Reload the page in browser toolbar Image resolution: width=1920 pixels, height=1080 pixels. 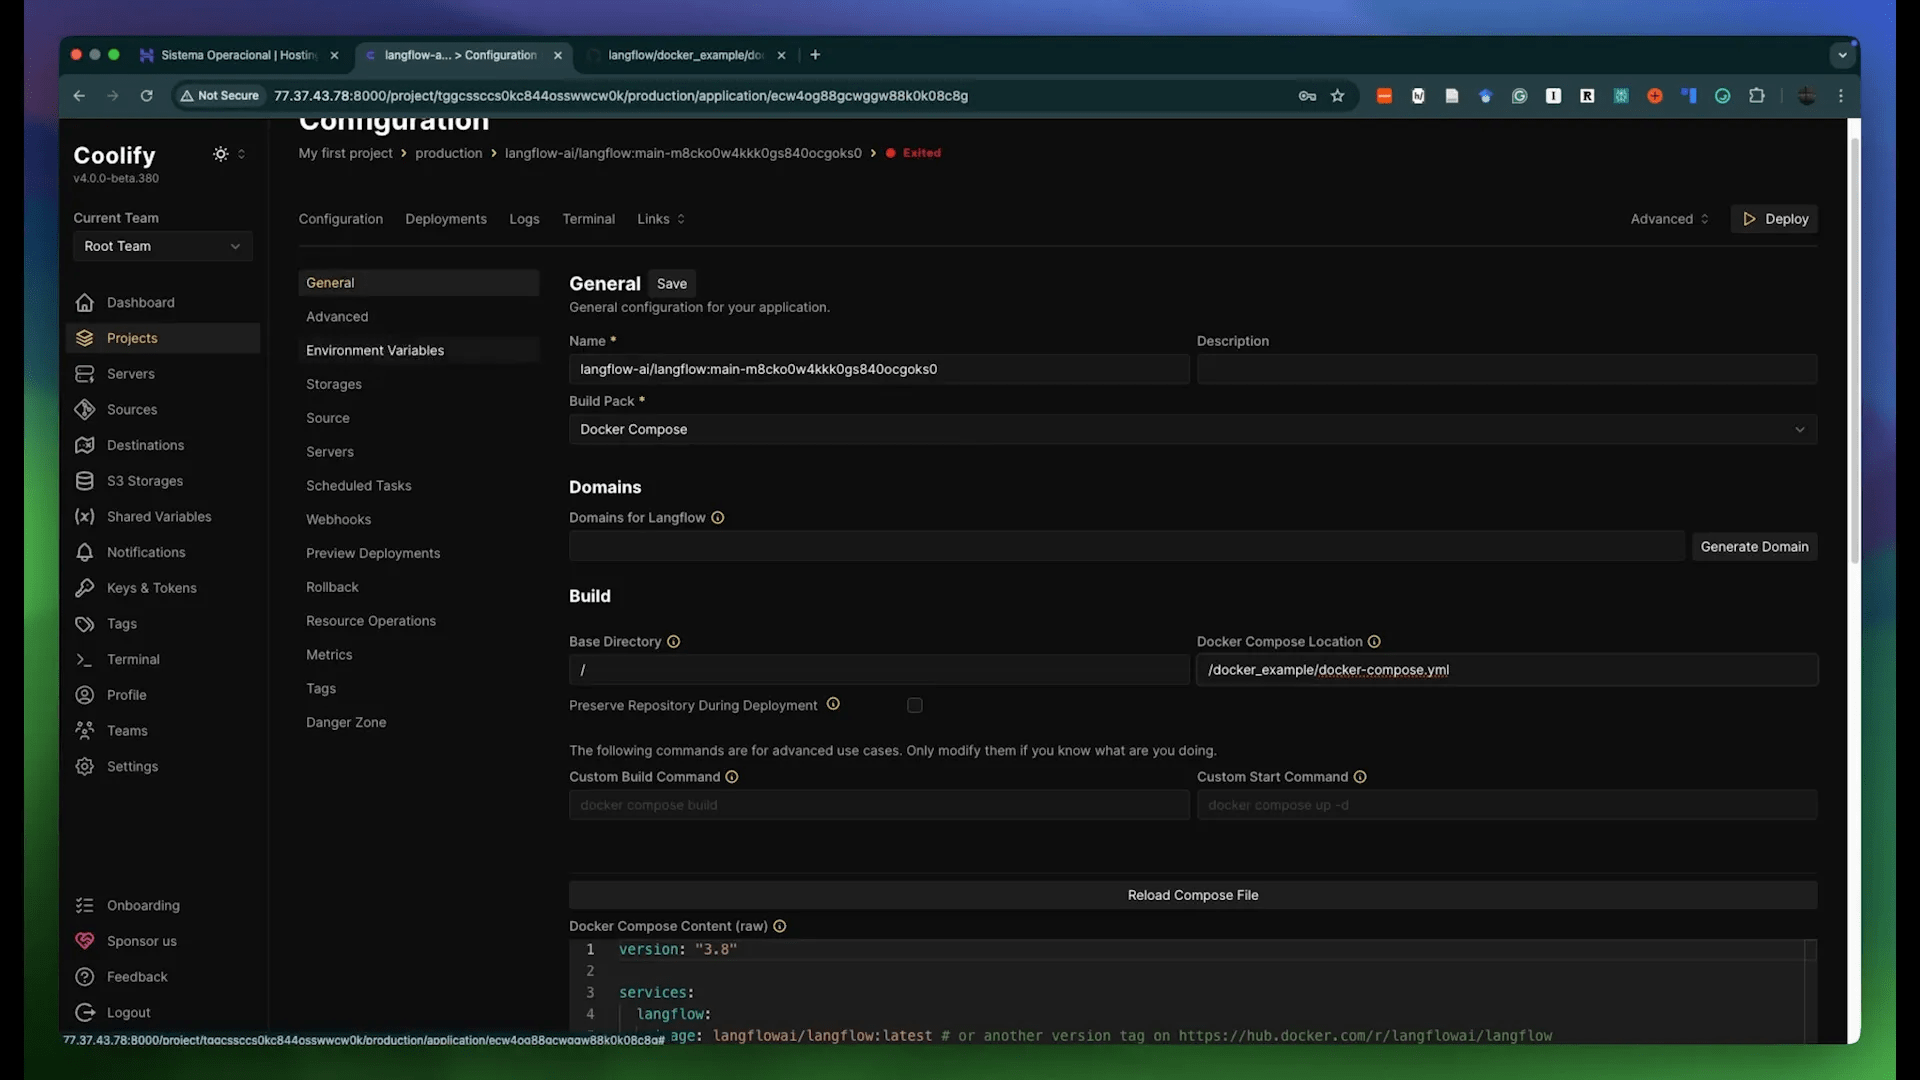pos(146,96)
